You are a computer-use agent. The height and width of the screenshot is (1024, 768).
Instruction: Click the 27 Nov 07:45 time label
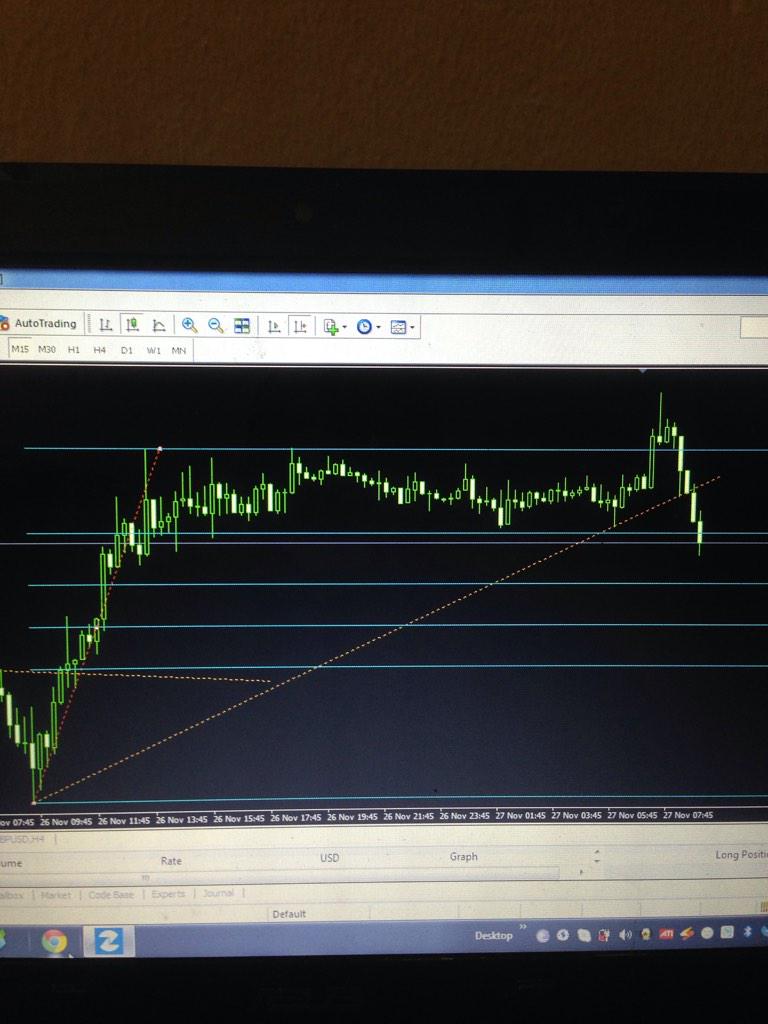[x=688, y=815]
